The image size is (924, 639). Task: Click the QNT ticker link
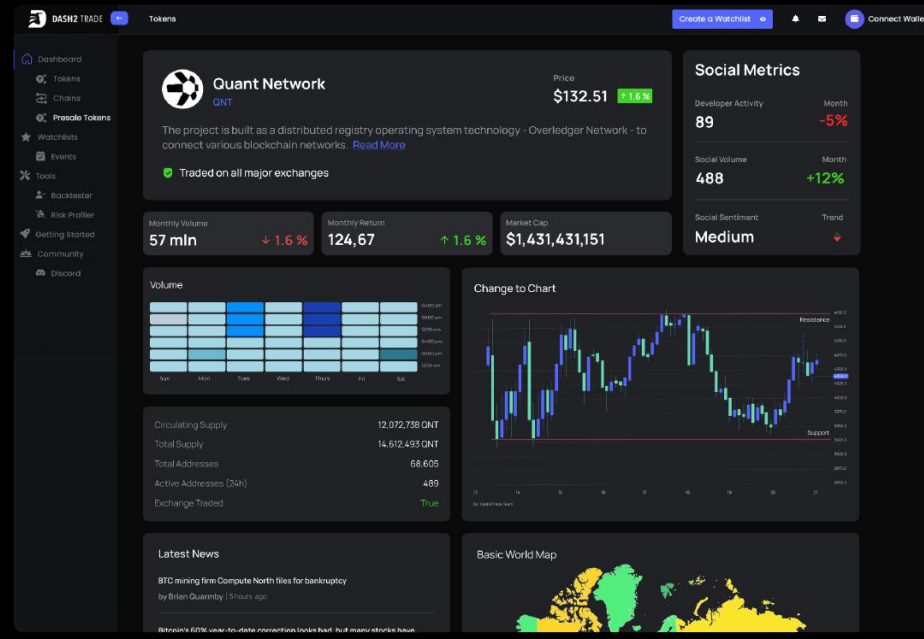pyautogui.click(x=222, y=102)
